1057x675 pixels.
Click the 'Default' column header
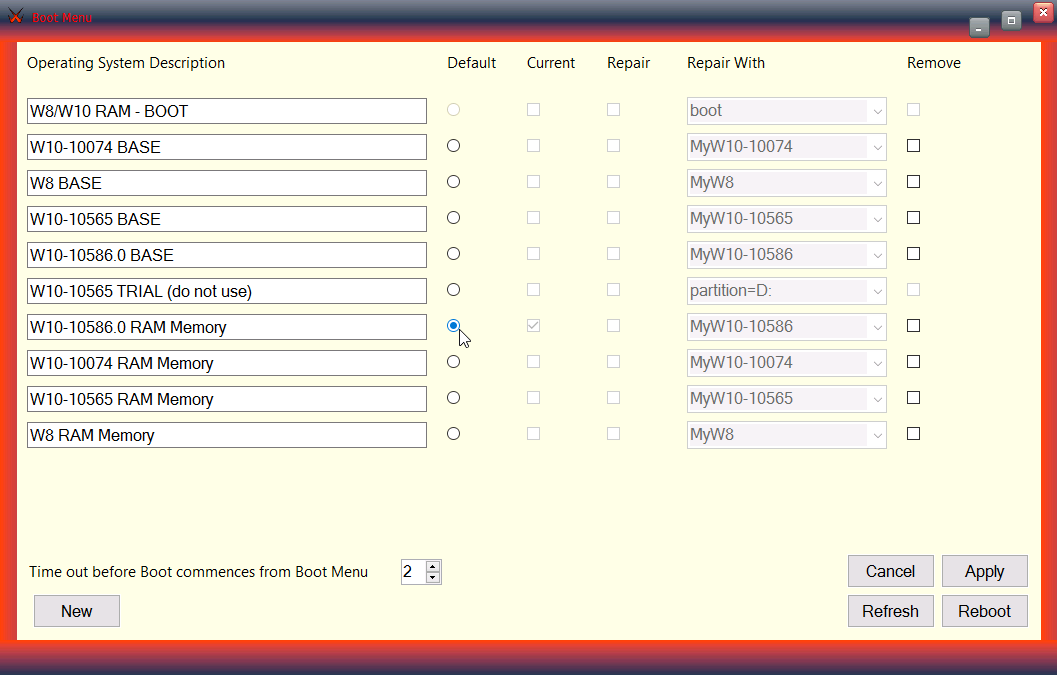471,63
